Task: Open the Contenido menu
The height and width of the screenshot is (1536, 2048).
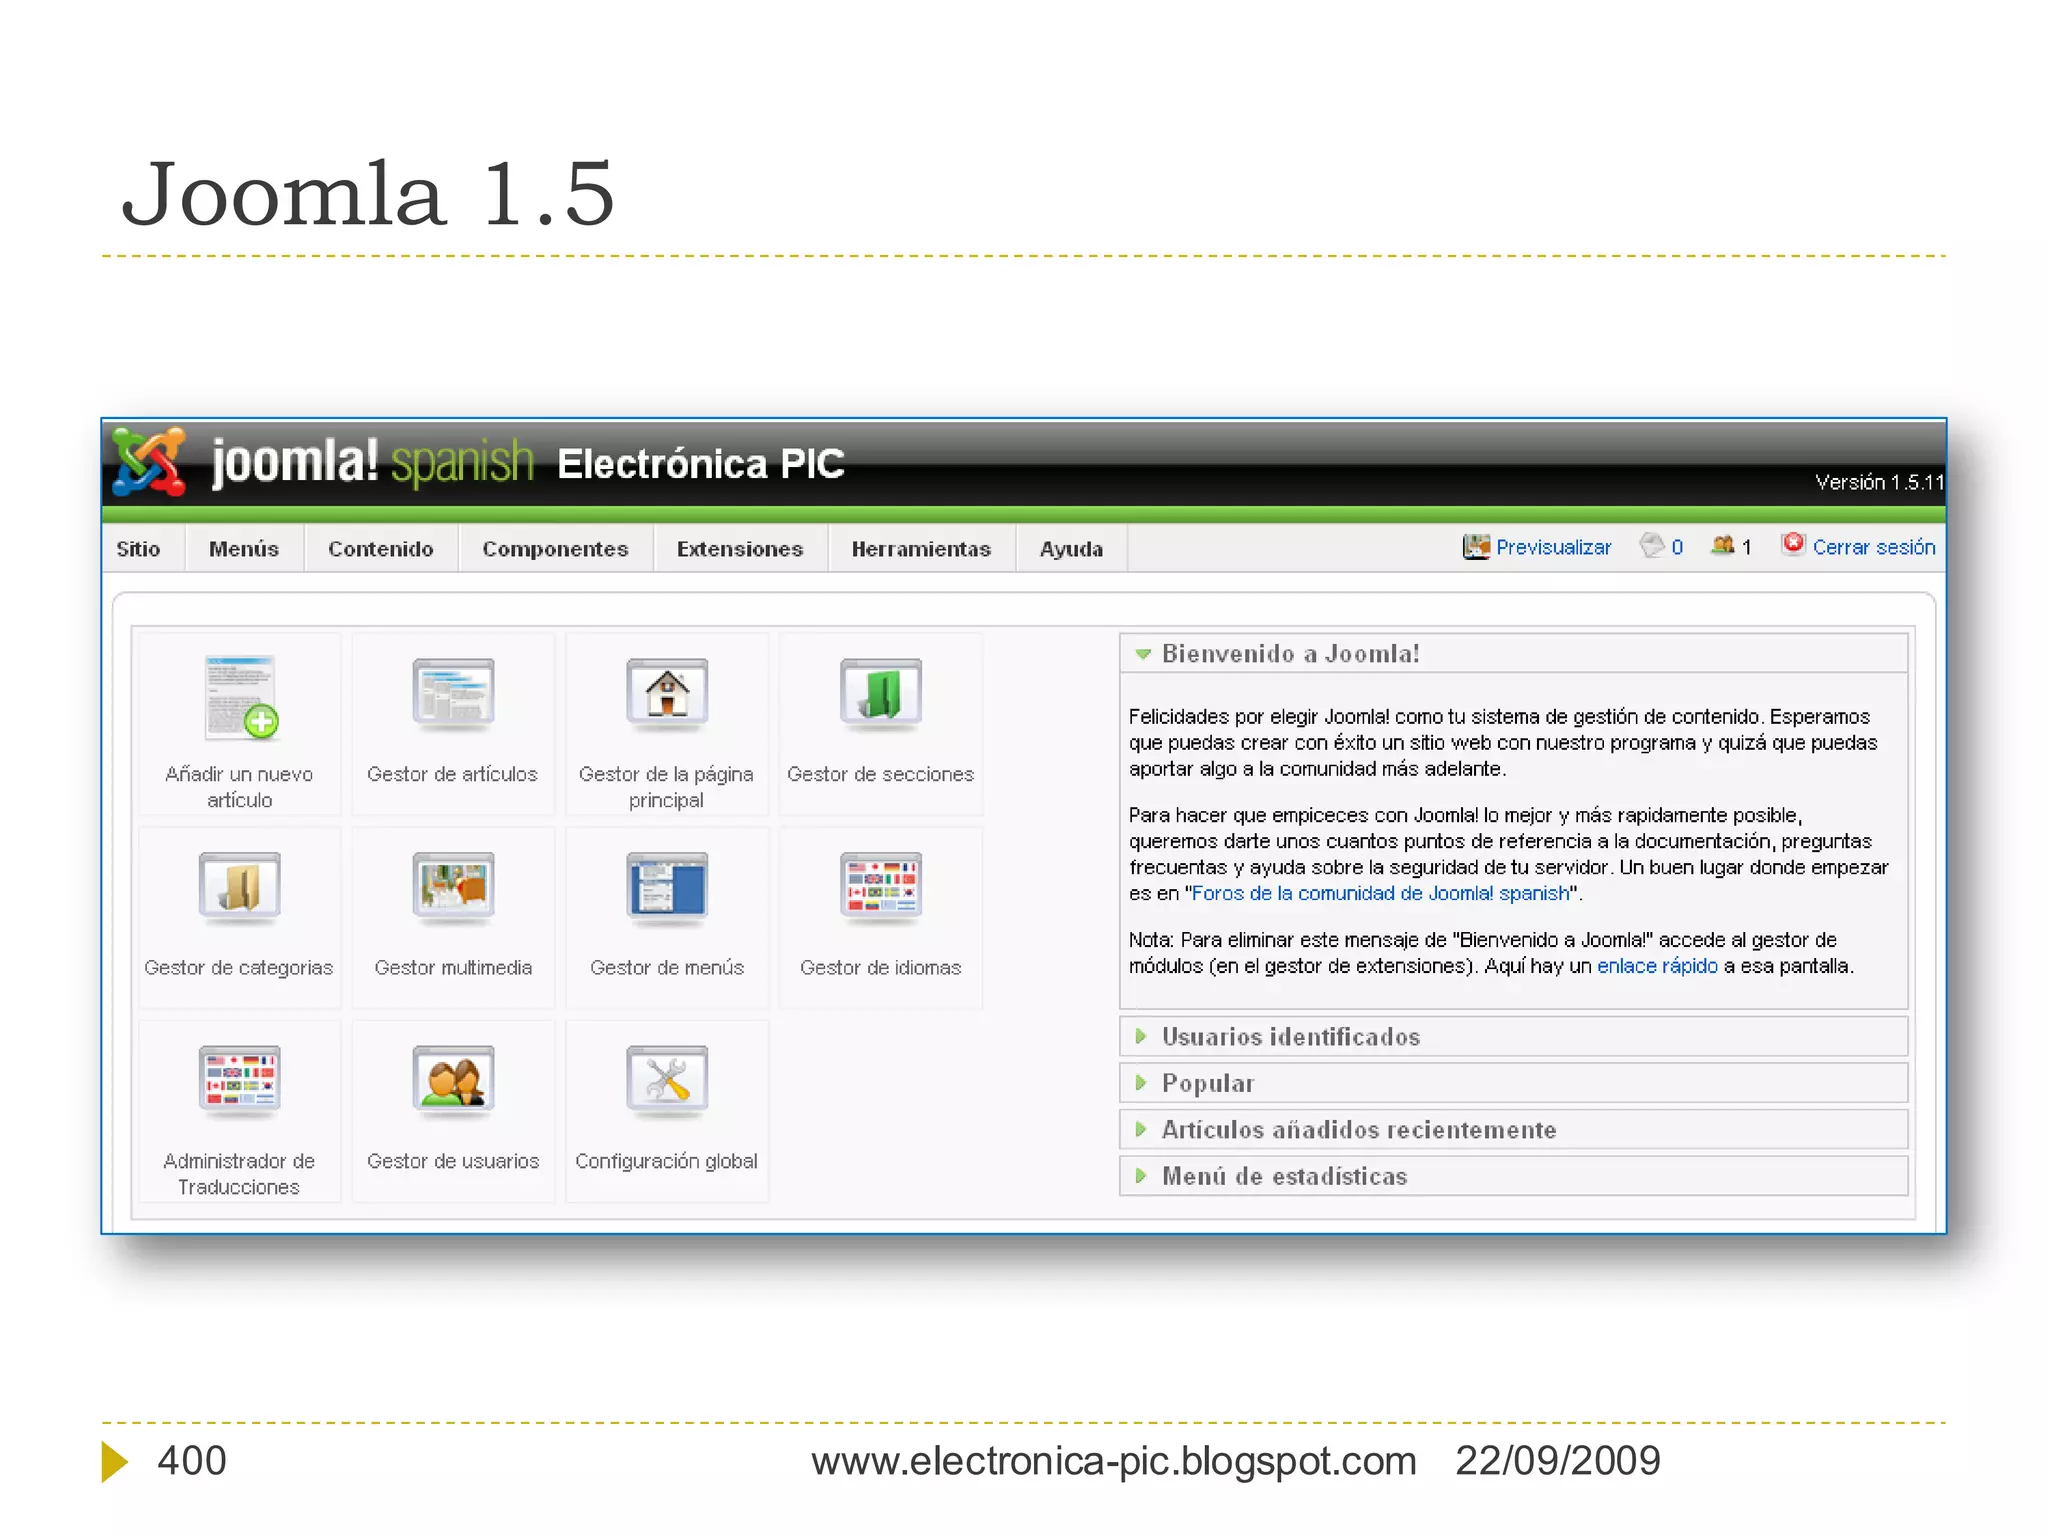Action: coord(381,549)
